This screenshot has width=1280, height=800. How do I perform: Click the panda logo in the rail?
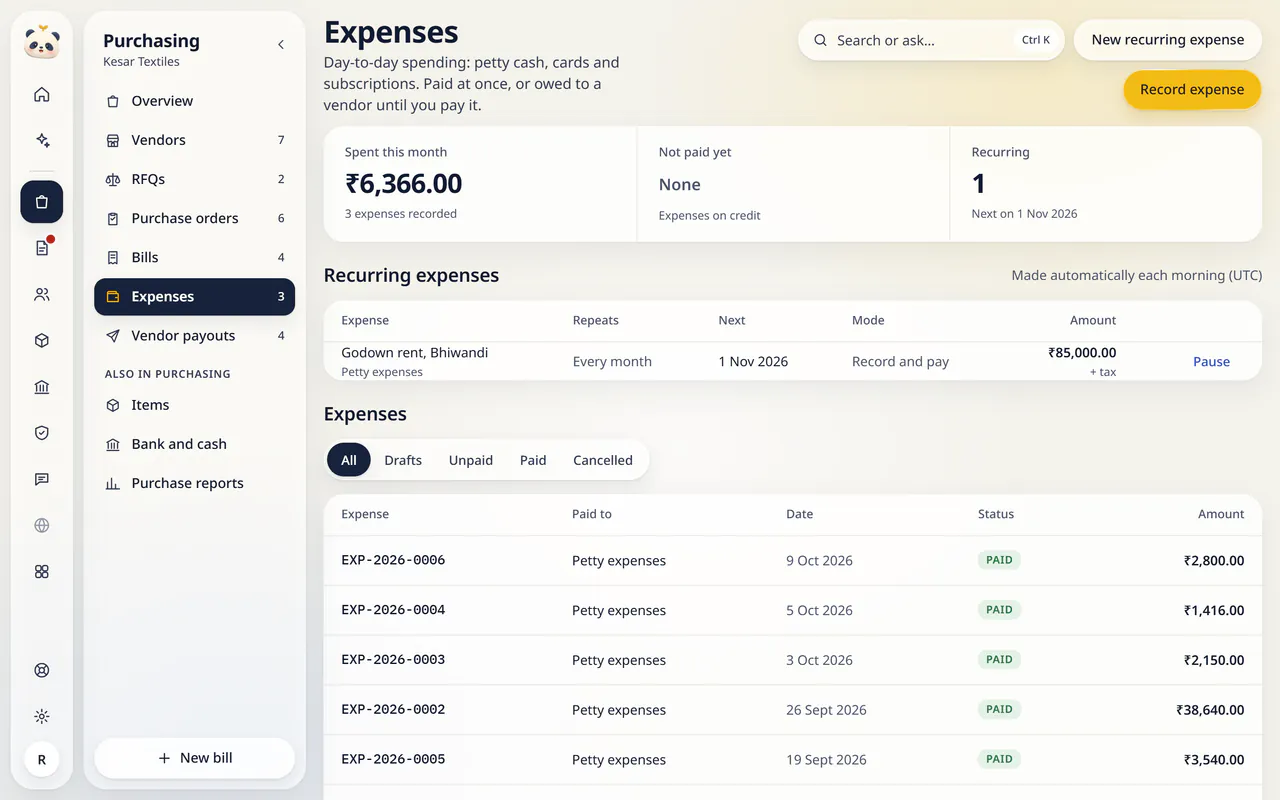pyautogui.click(x=42, y=43)
